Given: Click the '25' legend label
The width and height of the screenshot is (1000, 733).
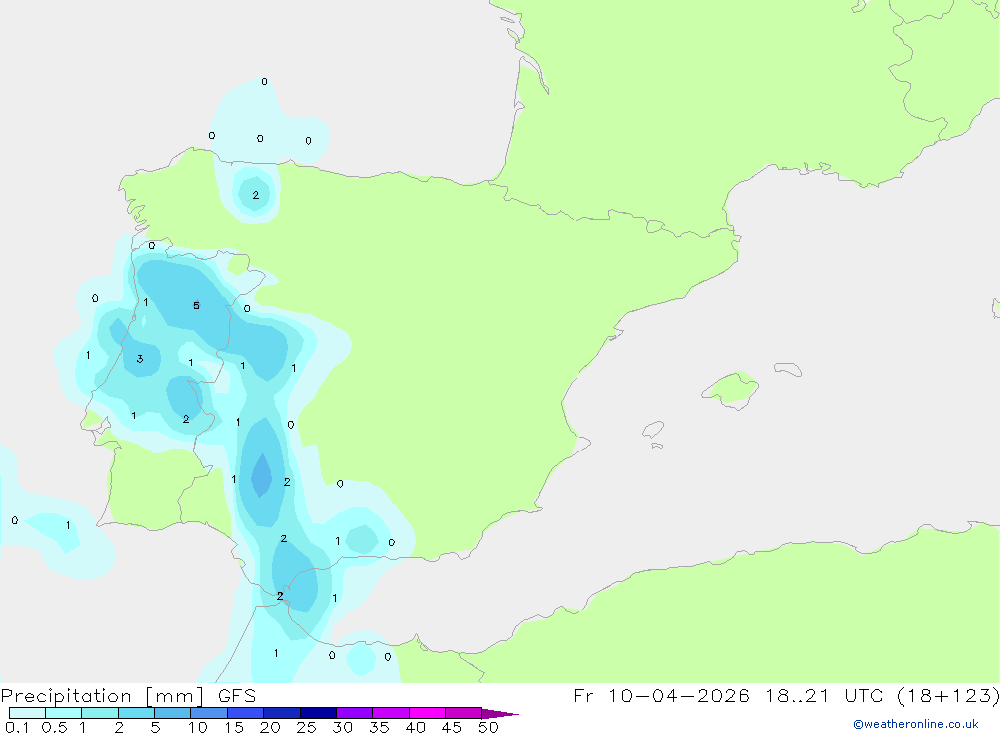Looking at the screenshot, I should click(307, 727).
